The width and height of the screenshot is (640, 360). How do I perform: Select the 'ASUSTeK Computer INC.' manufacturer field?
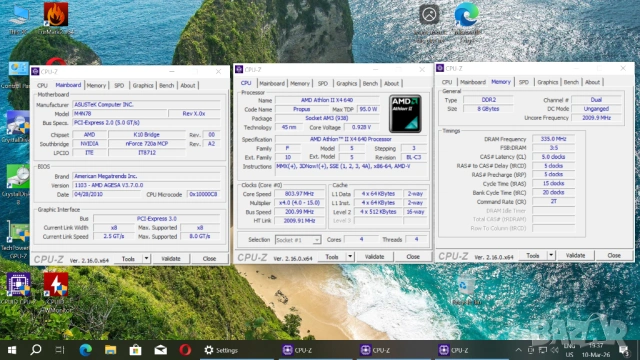click(x=146, y=104)
